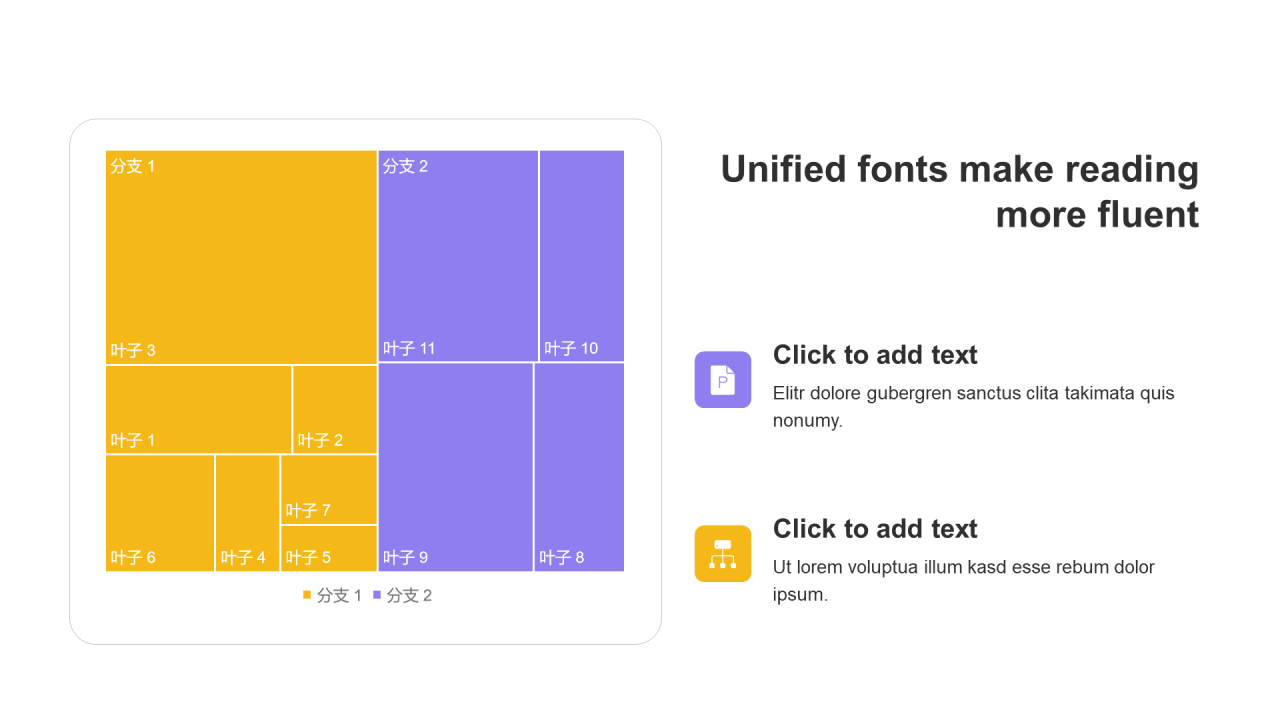Select the 叶子 3 treemap block
Screen dimensions: 1280x720
pos(241,257)
